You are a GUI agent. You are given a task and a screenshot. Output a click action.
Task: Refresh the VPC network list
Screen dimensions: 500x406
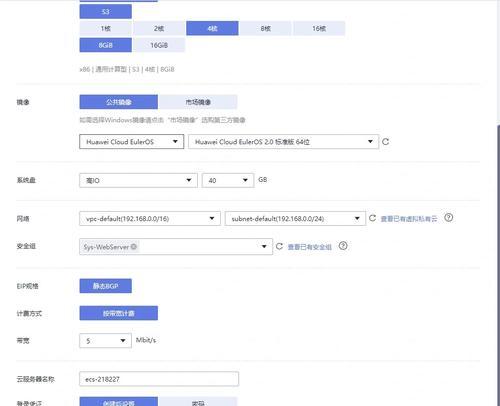pos(372,218)
